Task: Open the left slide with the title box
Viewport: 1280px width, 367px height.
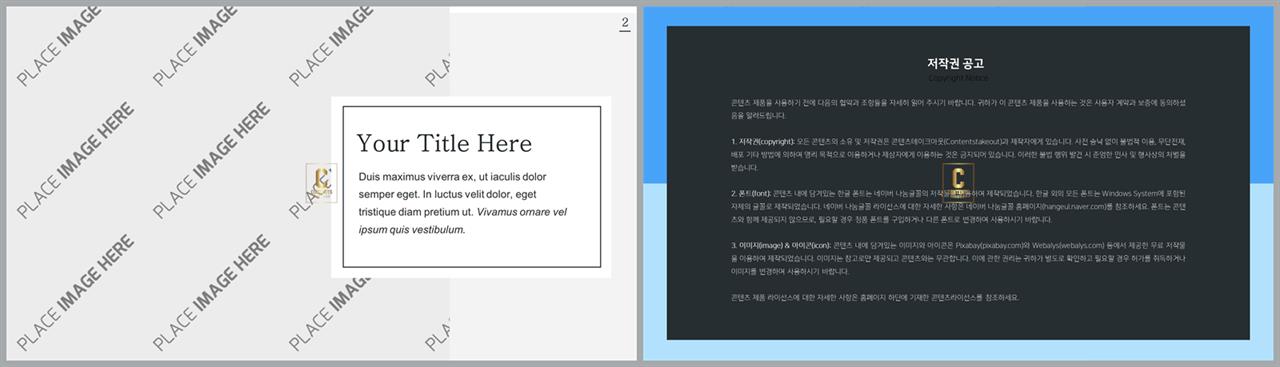Action: point(322,183)
